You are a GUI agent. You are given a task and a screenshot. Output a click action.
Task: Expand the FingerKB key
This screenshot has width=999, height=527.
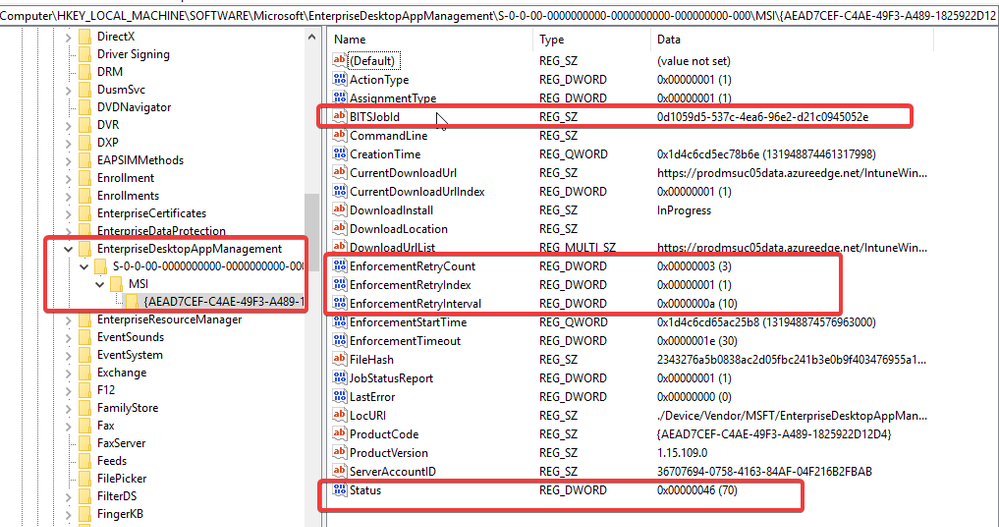pos(68,514)
